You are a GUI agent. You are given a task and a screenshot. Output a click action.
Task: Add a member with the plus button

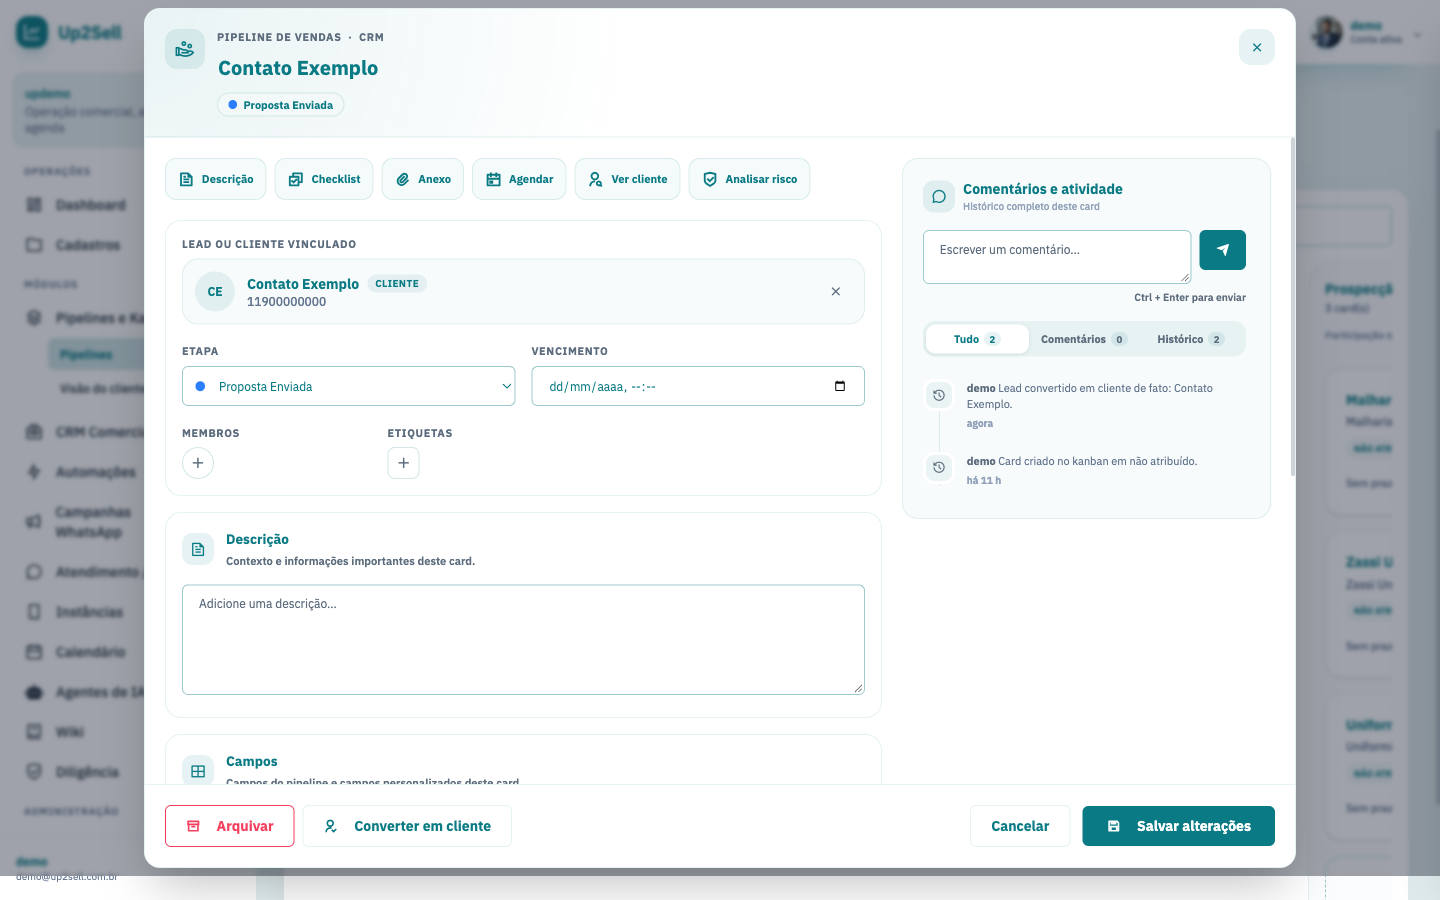[198, 463]
